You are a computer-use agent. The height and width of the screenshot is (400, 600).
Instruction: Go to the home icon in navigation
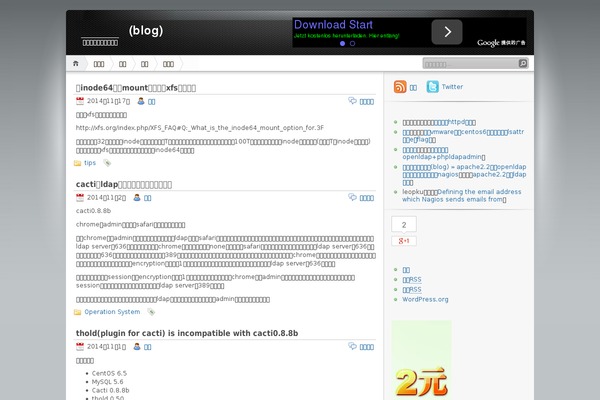coord(76,64)
